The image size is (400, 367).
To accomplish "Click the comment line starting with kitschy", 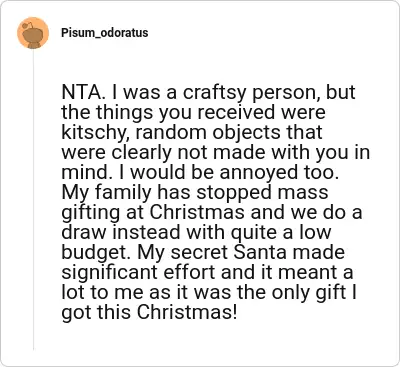I will click(x=192, y=132).
